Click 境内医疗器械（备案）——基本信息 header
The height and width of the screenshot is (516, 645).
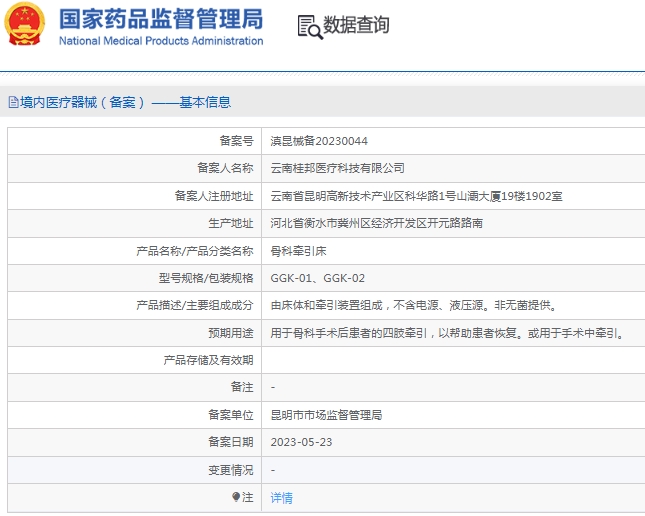pos(125,102)
